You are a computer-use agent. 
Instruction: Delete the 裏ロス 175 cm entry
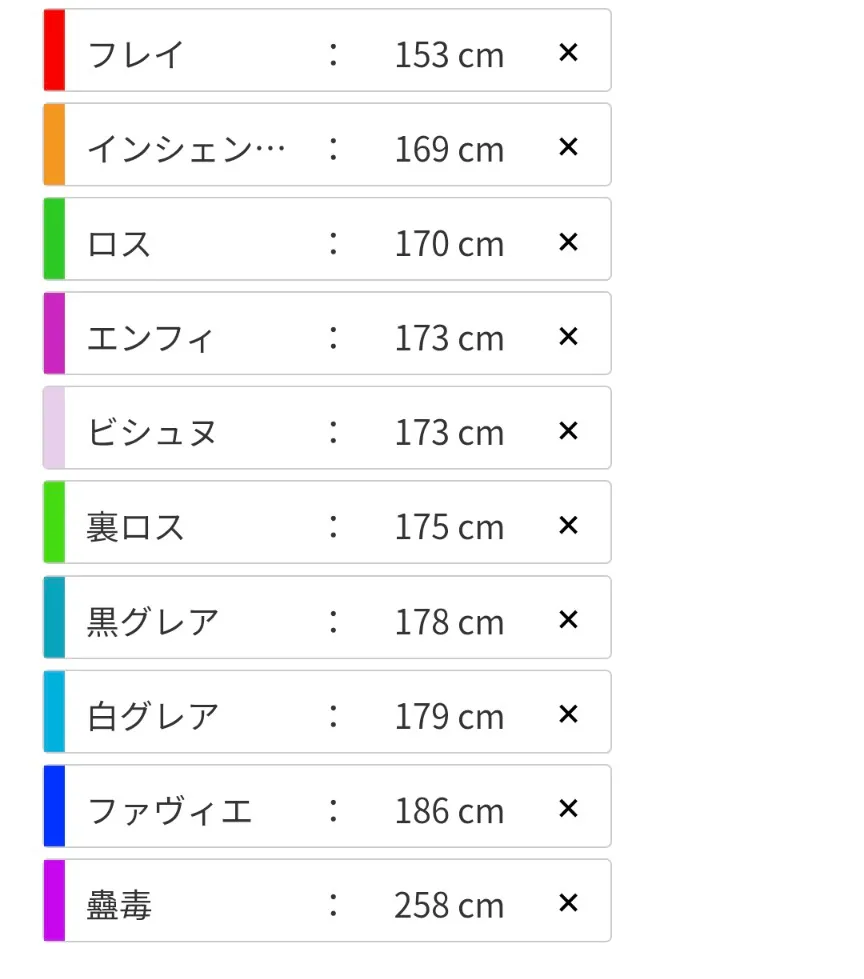coord(568,525)
